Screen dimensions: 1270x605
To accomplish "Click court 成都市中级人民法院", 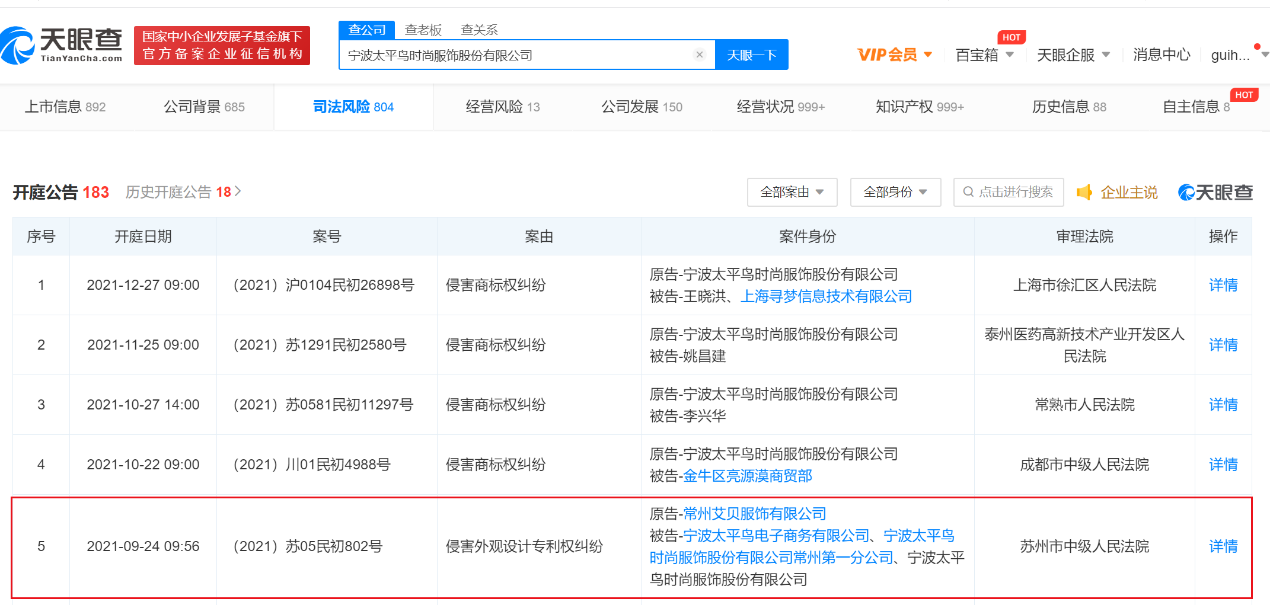I will point(1084,465).
